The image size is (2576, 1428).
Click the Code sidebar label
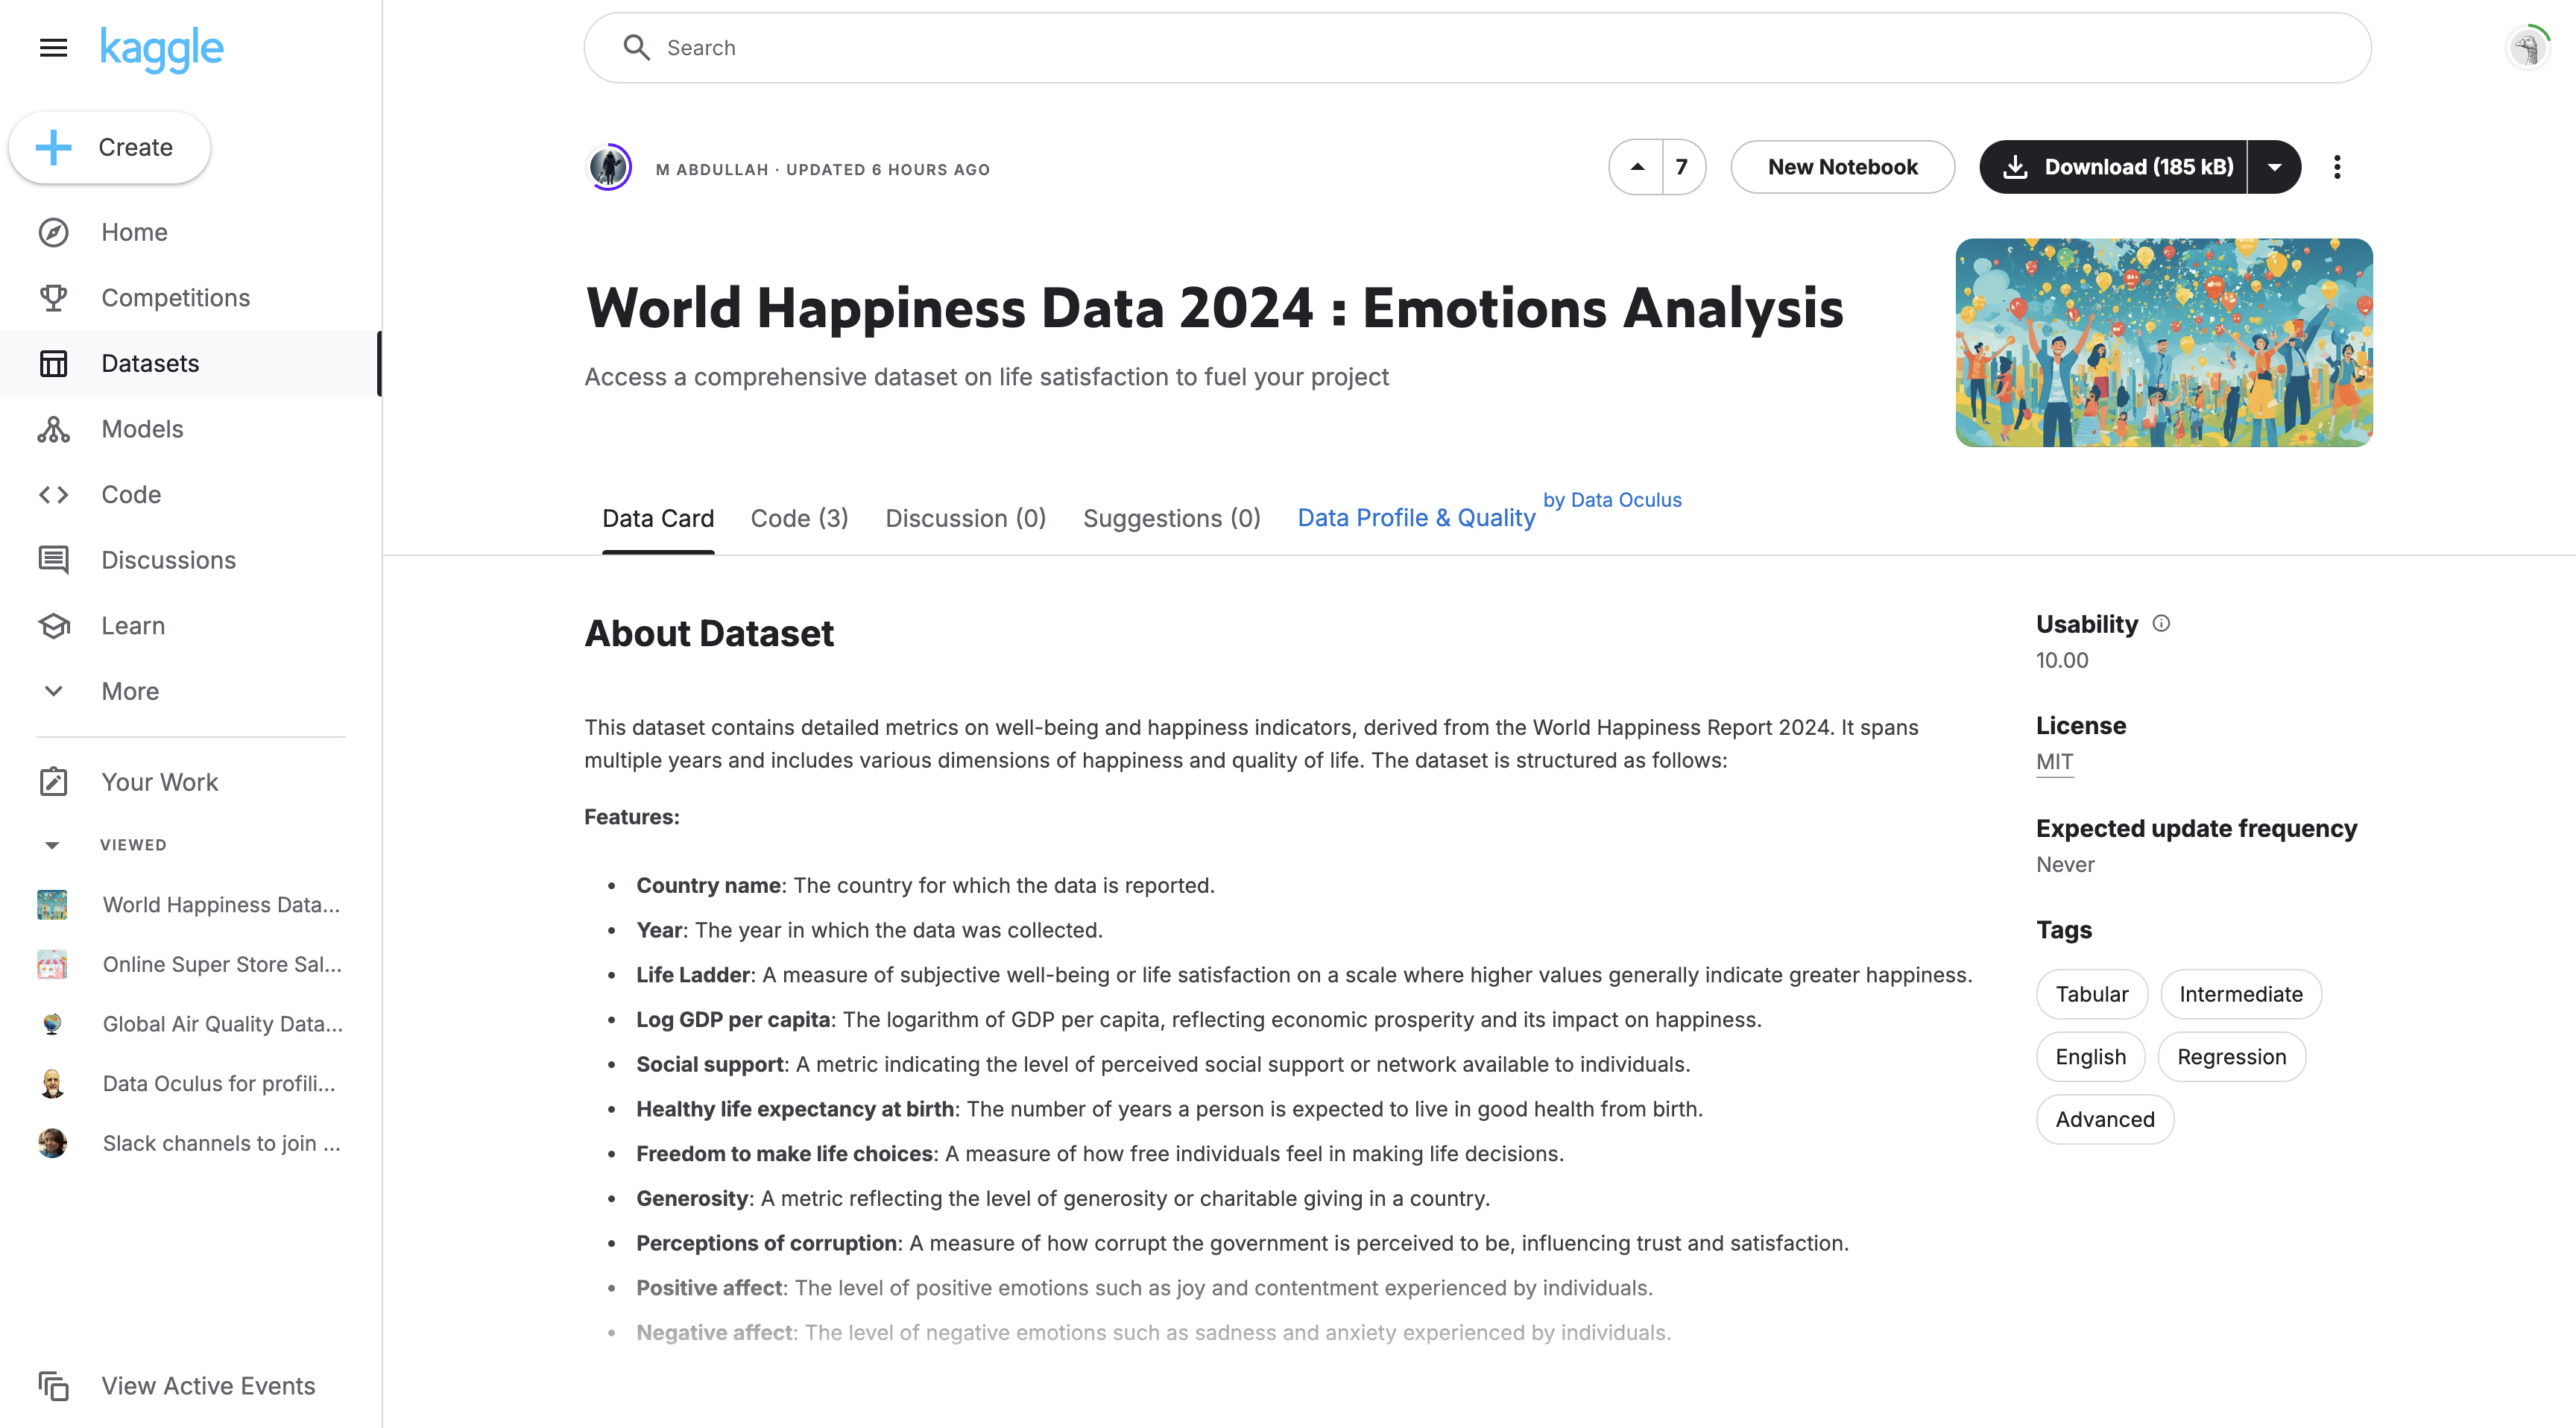[131, 494]
